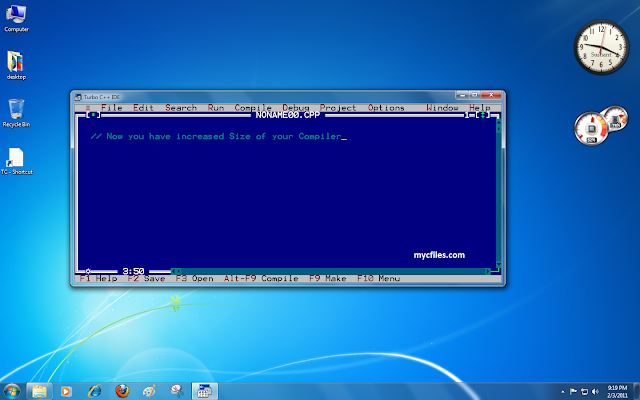Open Paint from the taskbar
The image size is (640, 400).
point(149,391)
